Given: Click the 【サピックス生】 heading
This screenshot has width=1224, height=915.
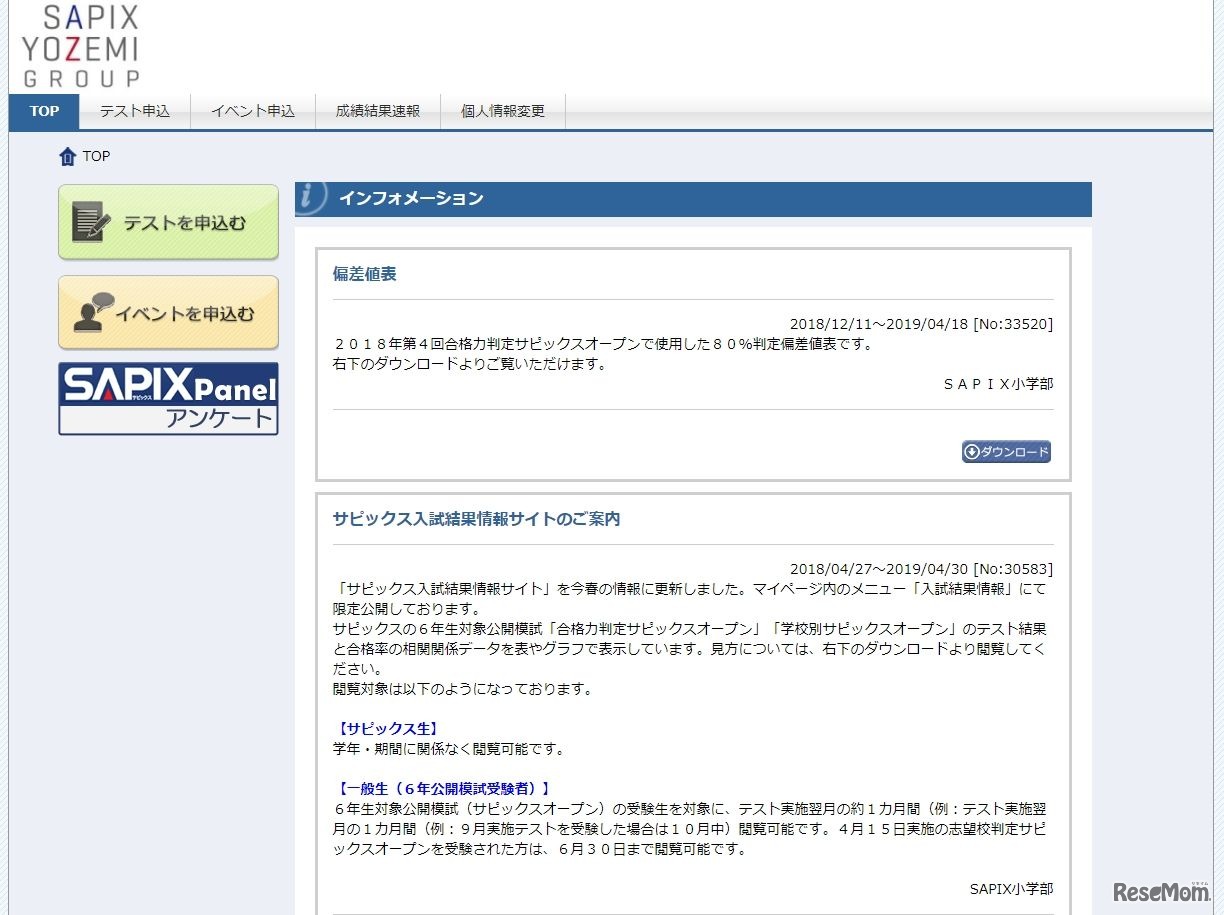Looking at the screenshot, I should pyautogui.click(x=388, y=728).
